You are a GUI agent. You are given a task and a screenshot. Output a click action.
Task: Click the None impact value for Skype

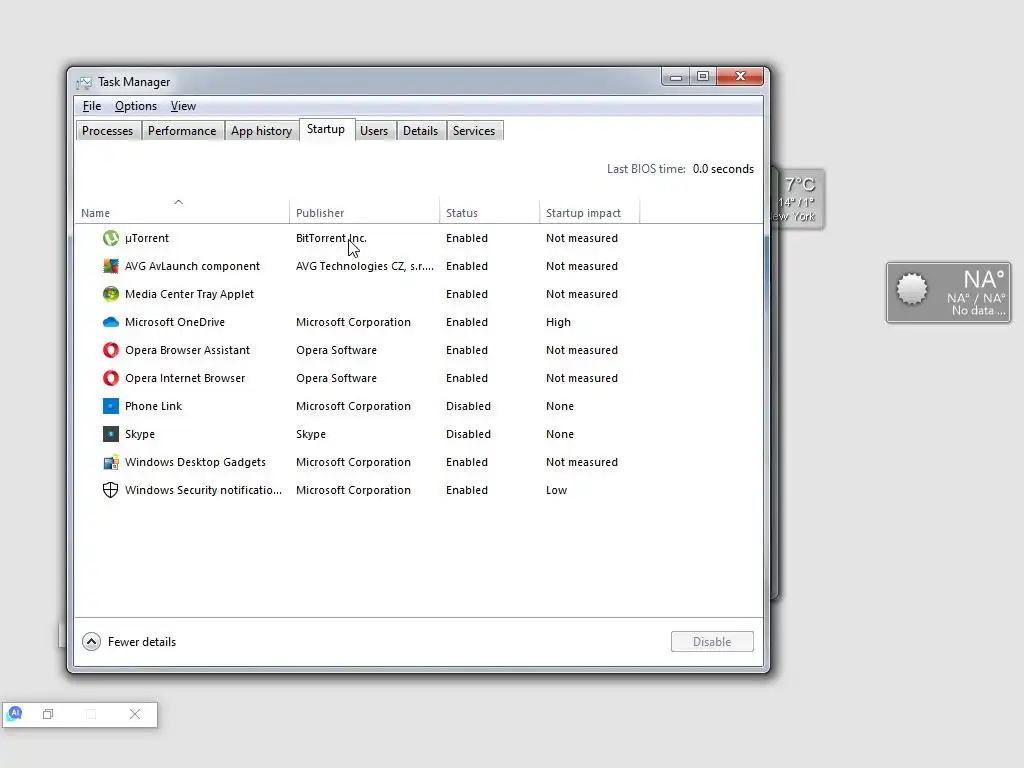560,434
